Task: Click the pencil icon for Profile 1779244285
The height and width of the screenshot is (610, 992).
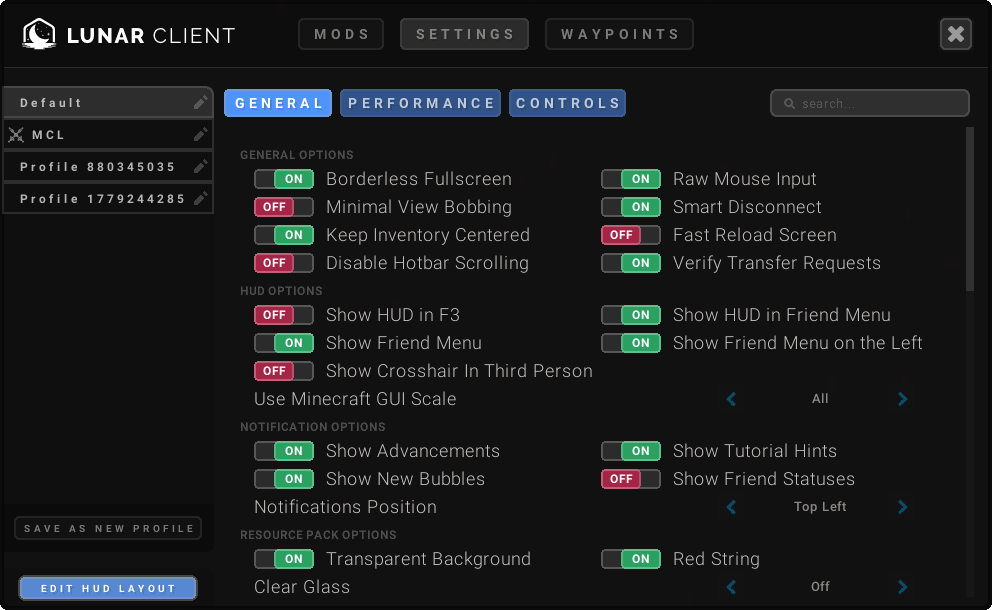Action: (201, 199)
